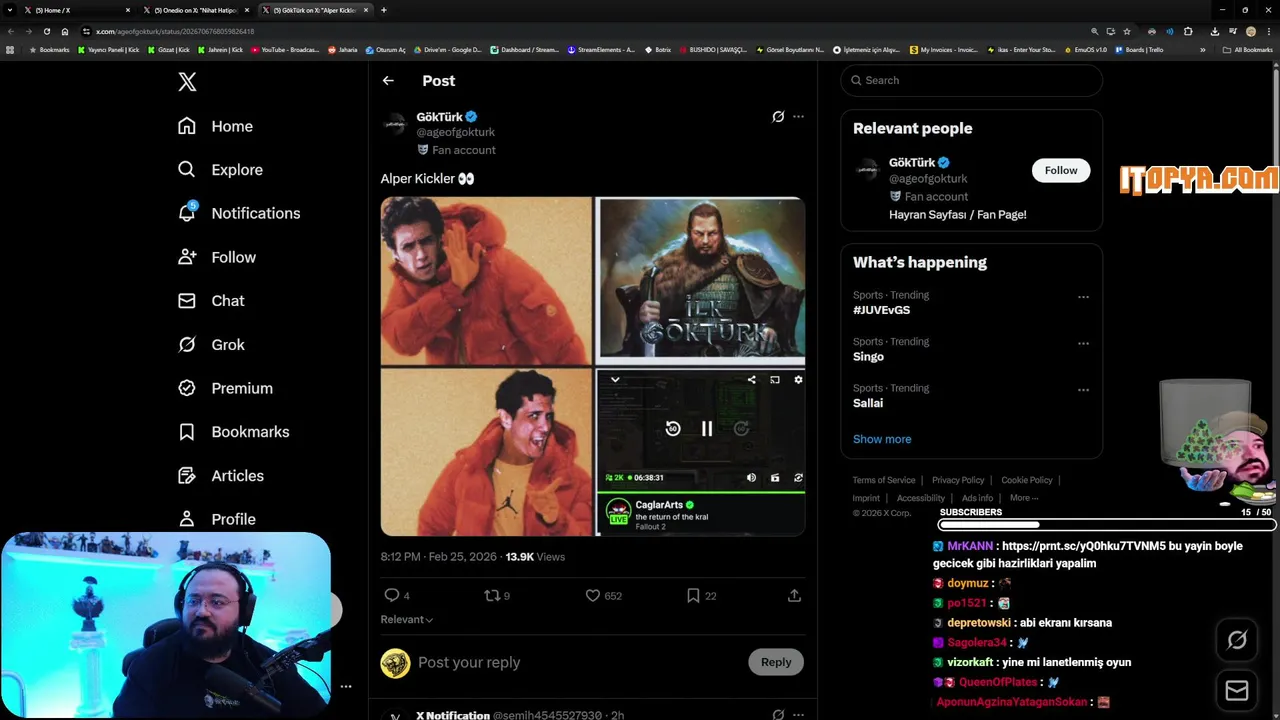
Task: Reload the page
Action: pos(46,31)
